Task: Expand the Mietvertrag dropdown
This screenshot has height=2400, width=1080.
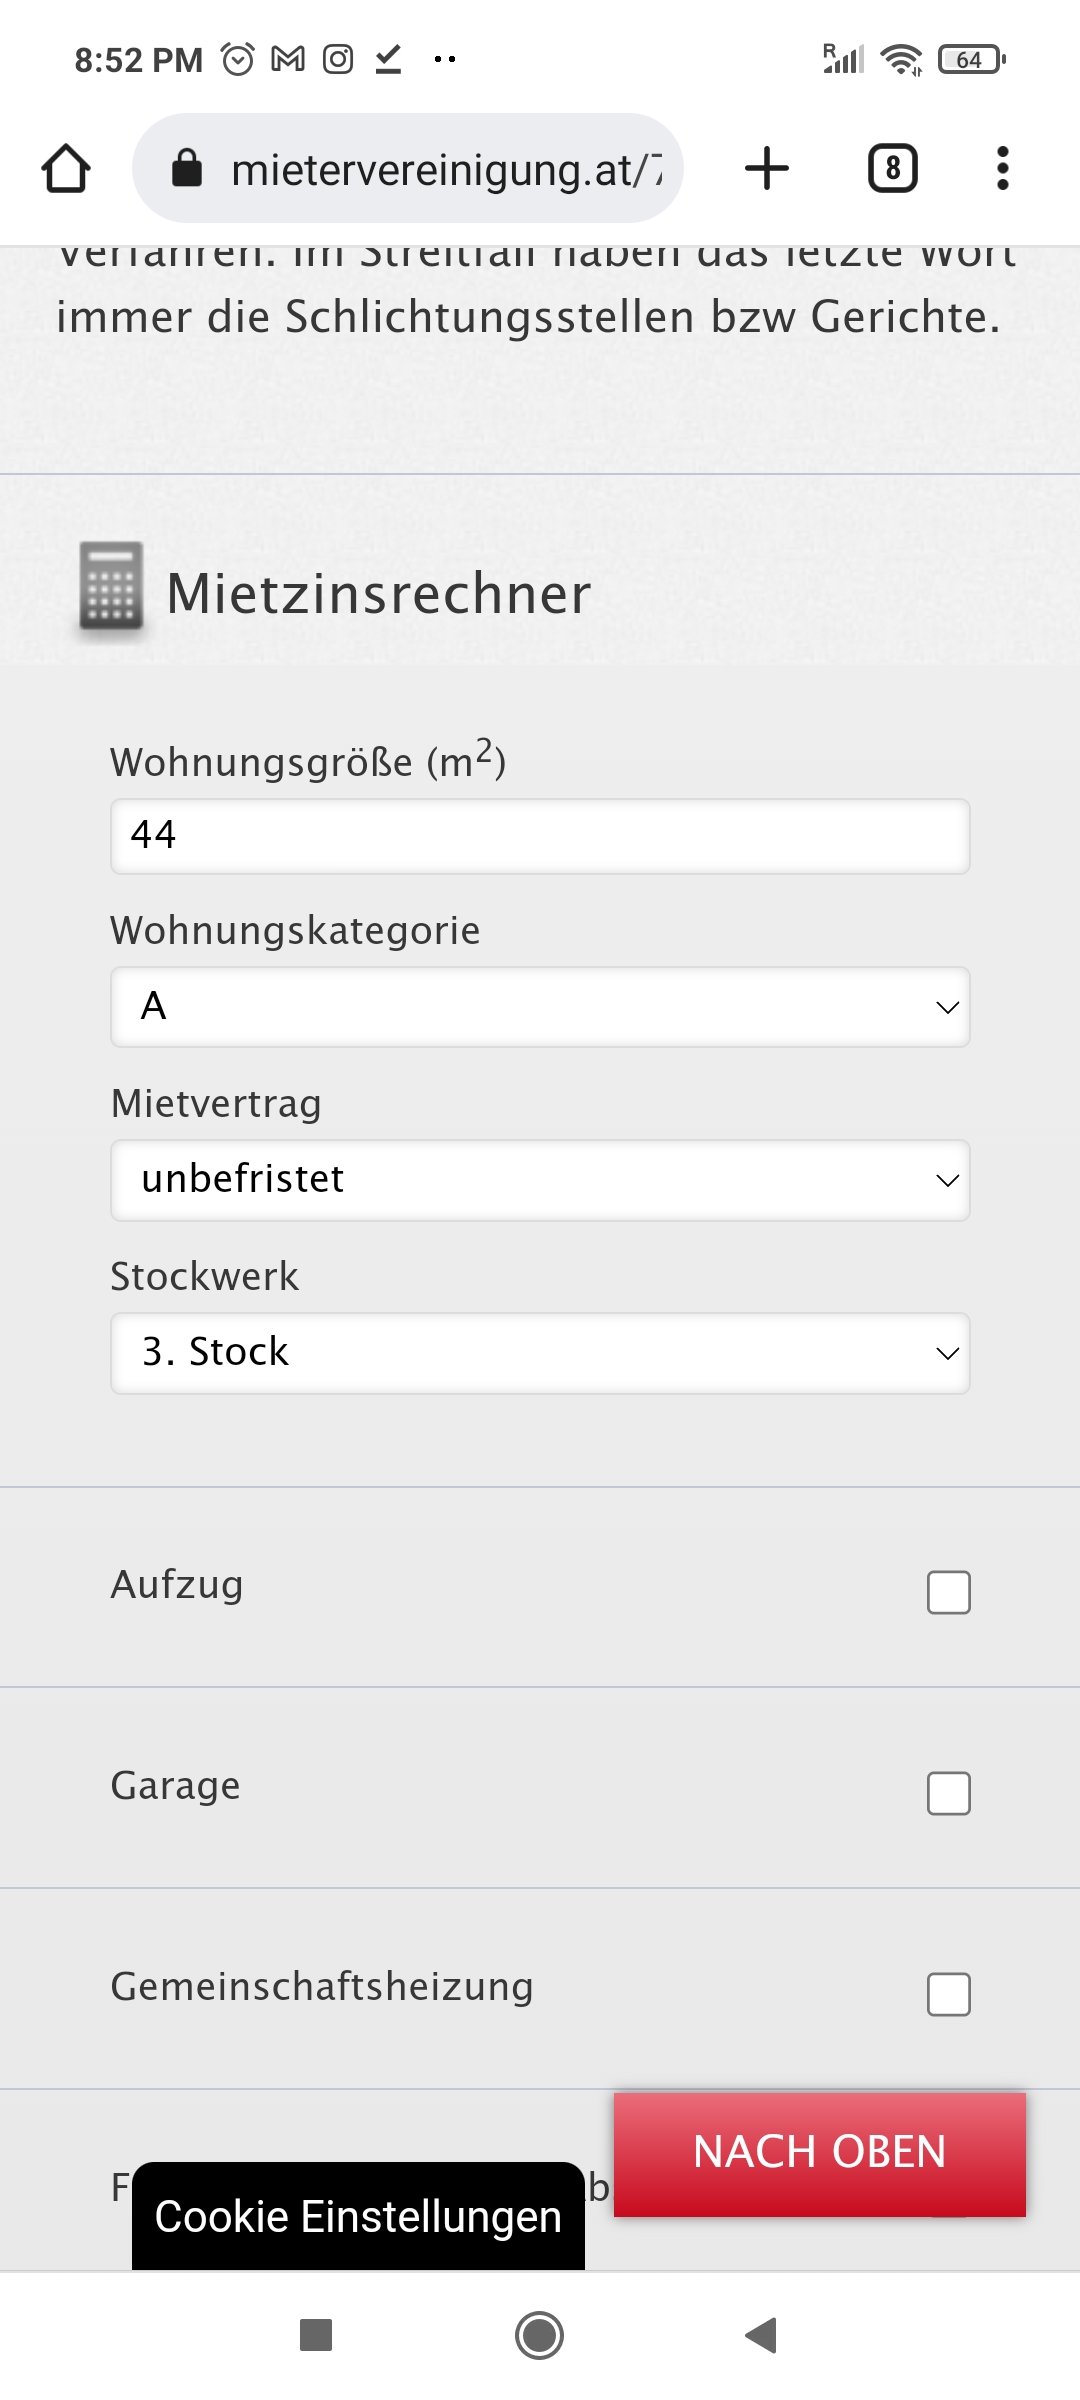Action: (x=540, y=1180)
